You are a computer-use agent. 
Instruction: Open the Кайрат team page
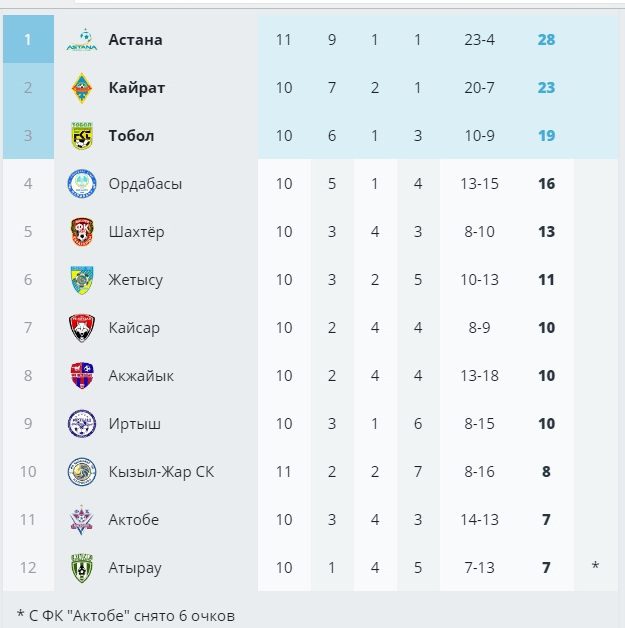point(136,88)
